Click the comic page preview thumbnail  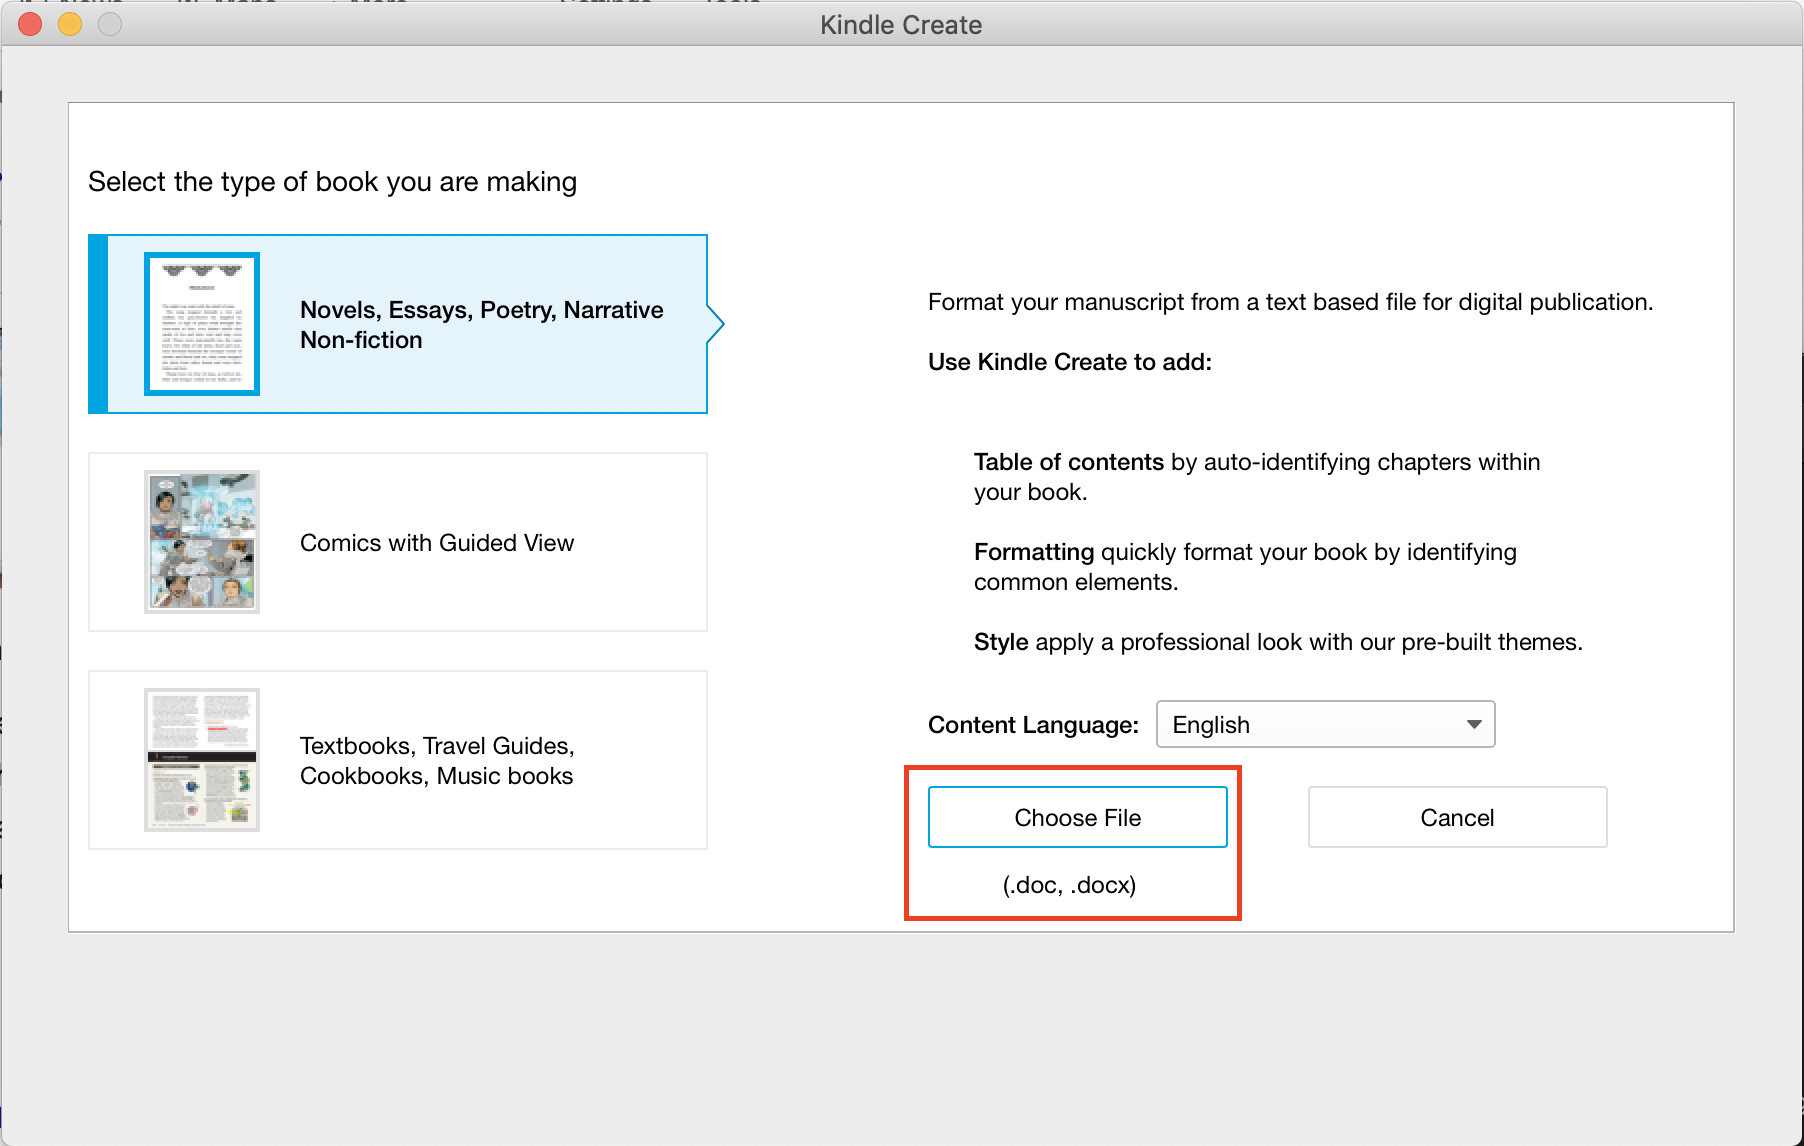click(201, 541)
